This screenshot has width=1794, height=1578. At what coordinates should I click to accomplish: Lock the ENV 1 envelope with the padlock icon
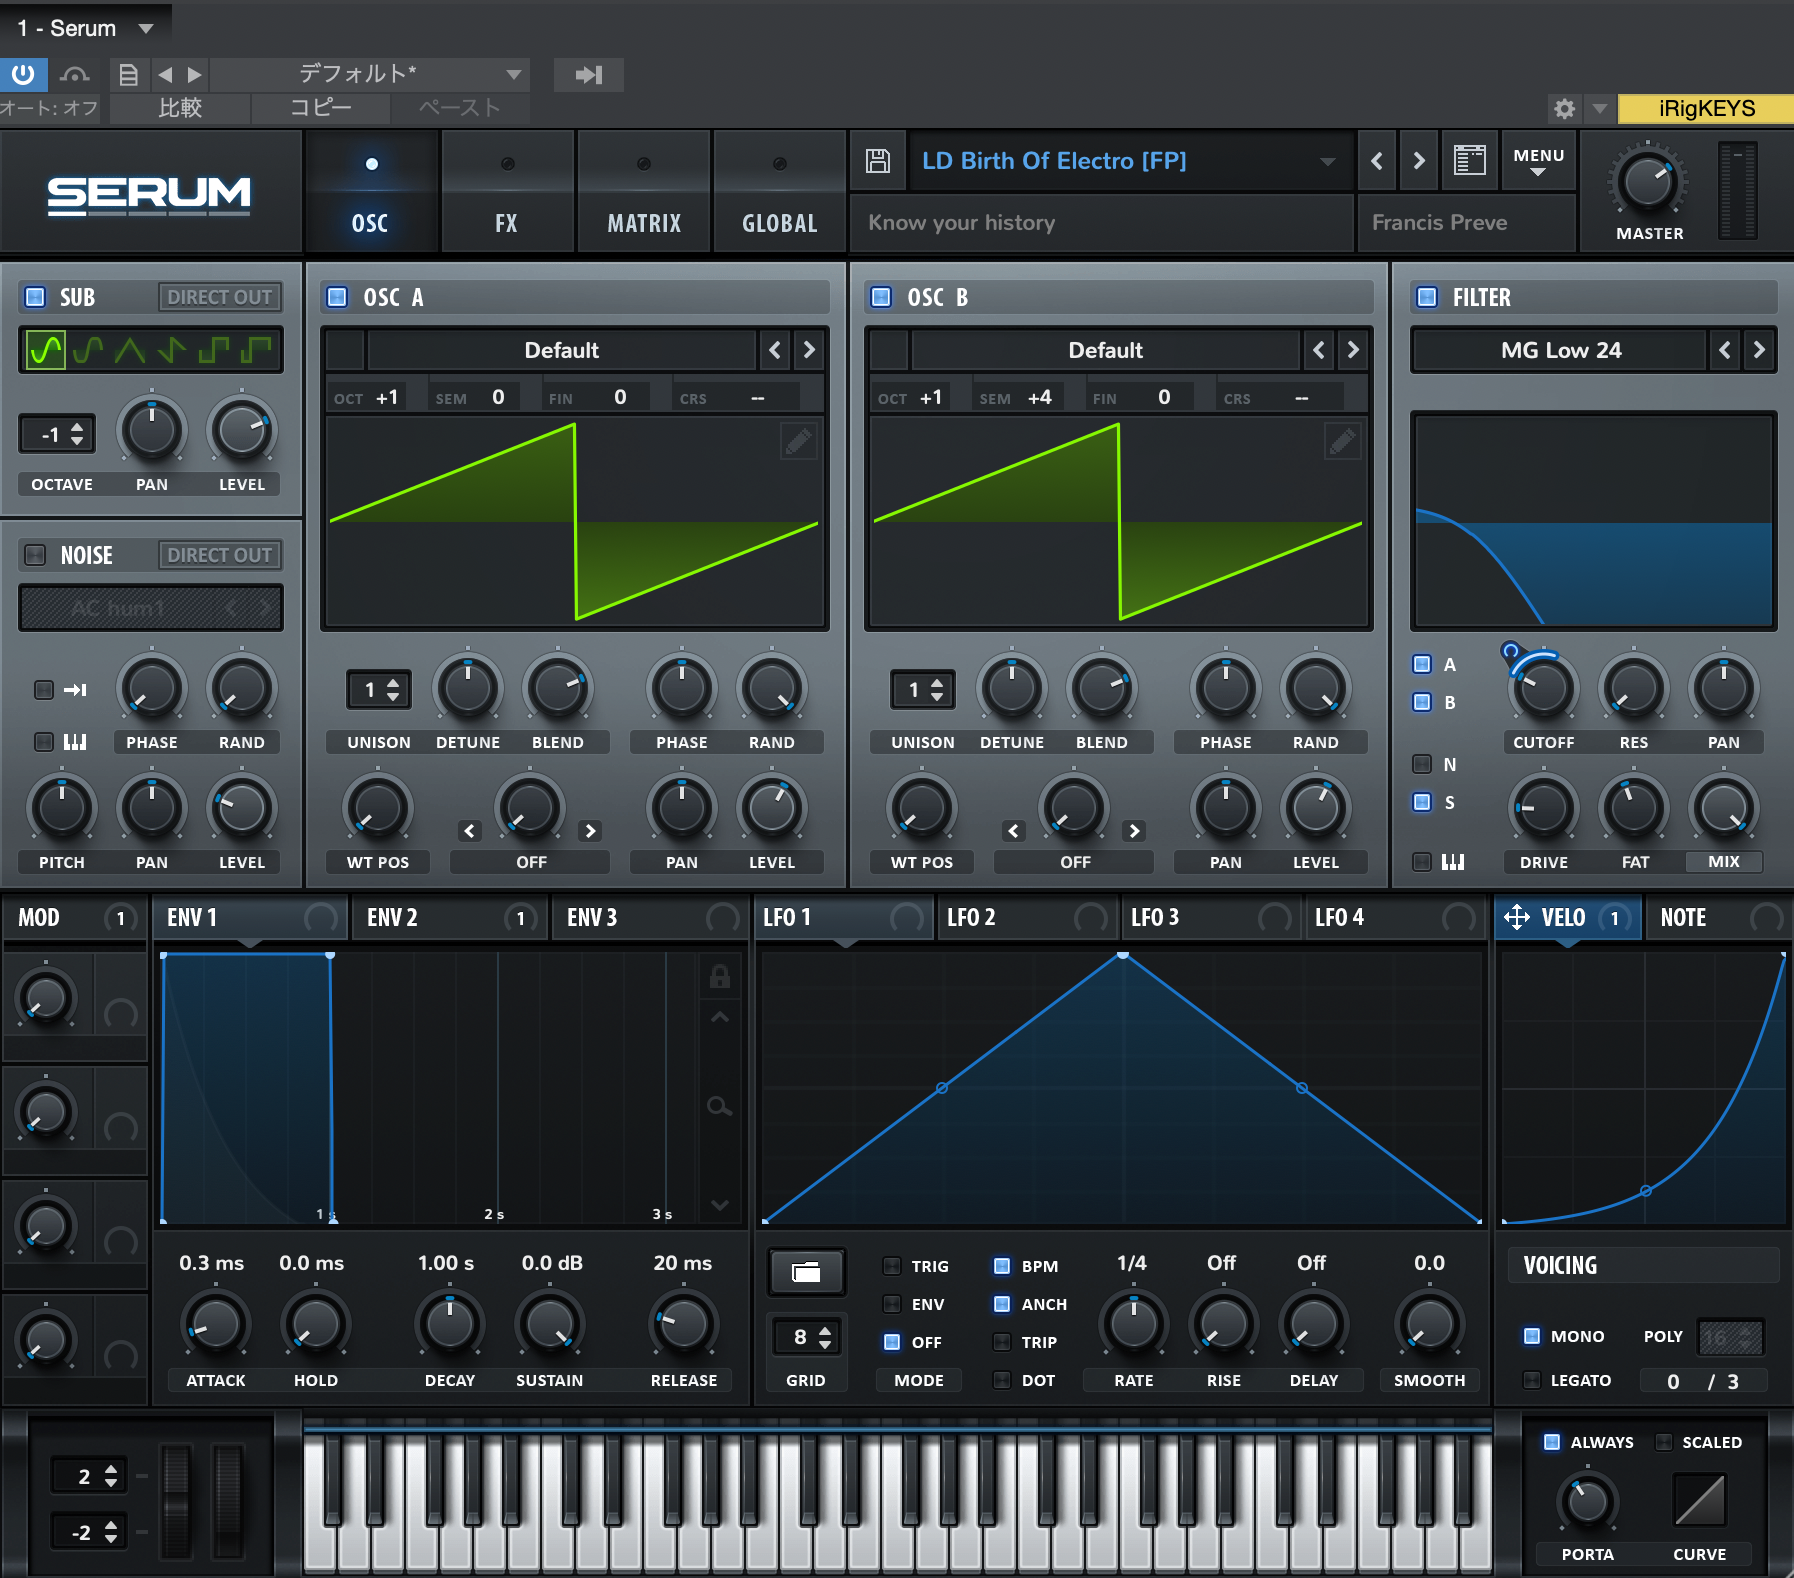719,977
